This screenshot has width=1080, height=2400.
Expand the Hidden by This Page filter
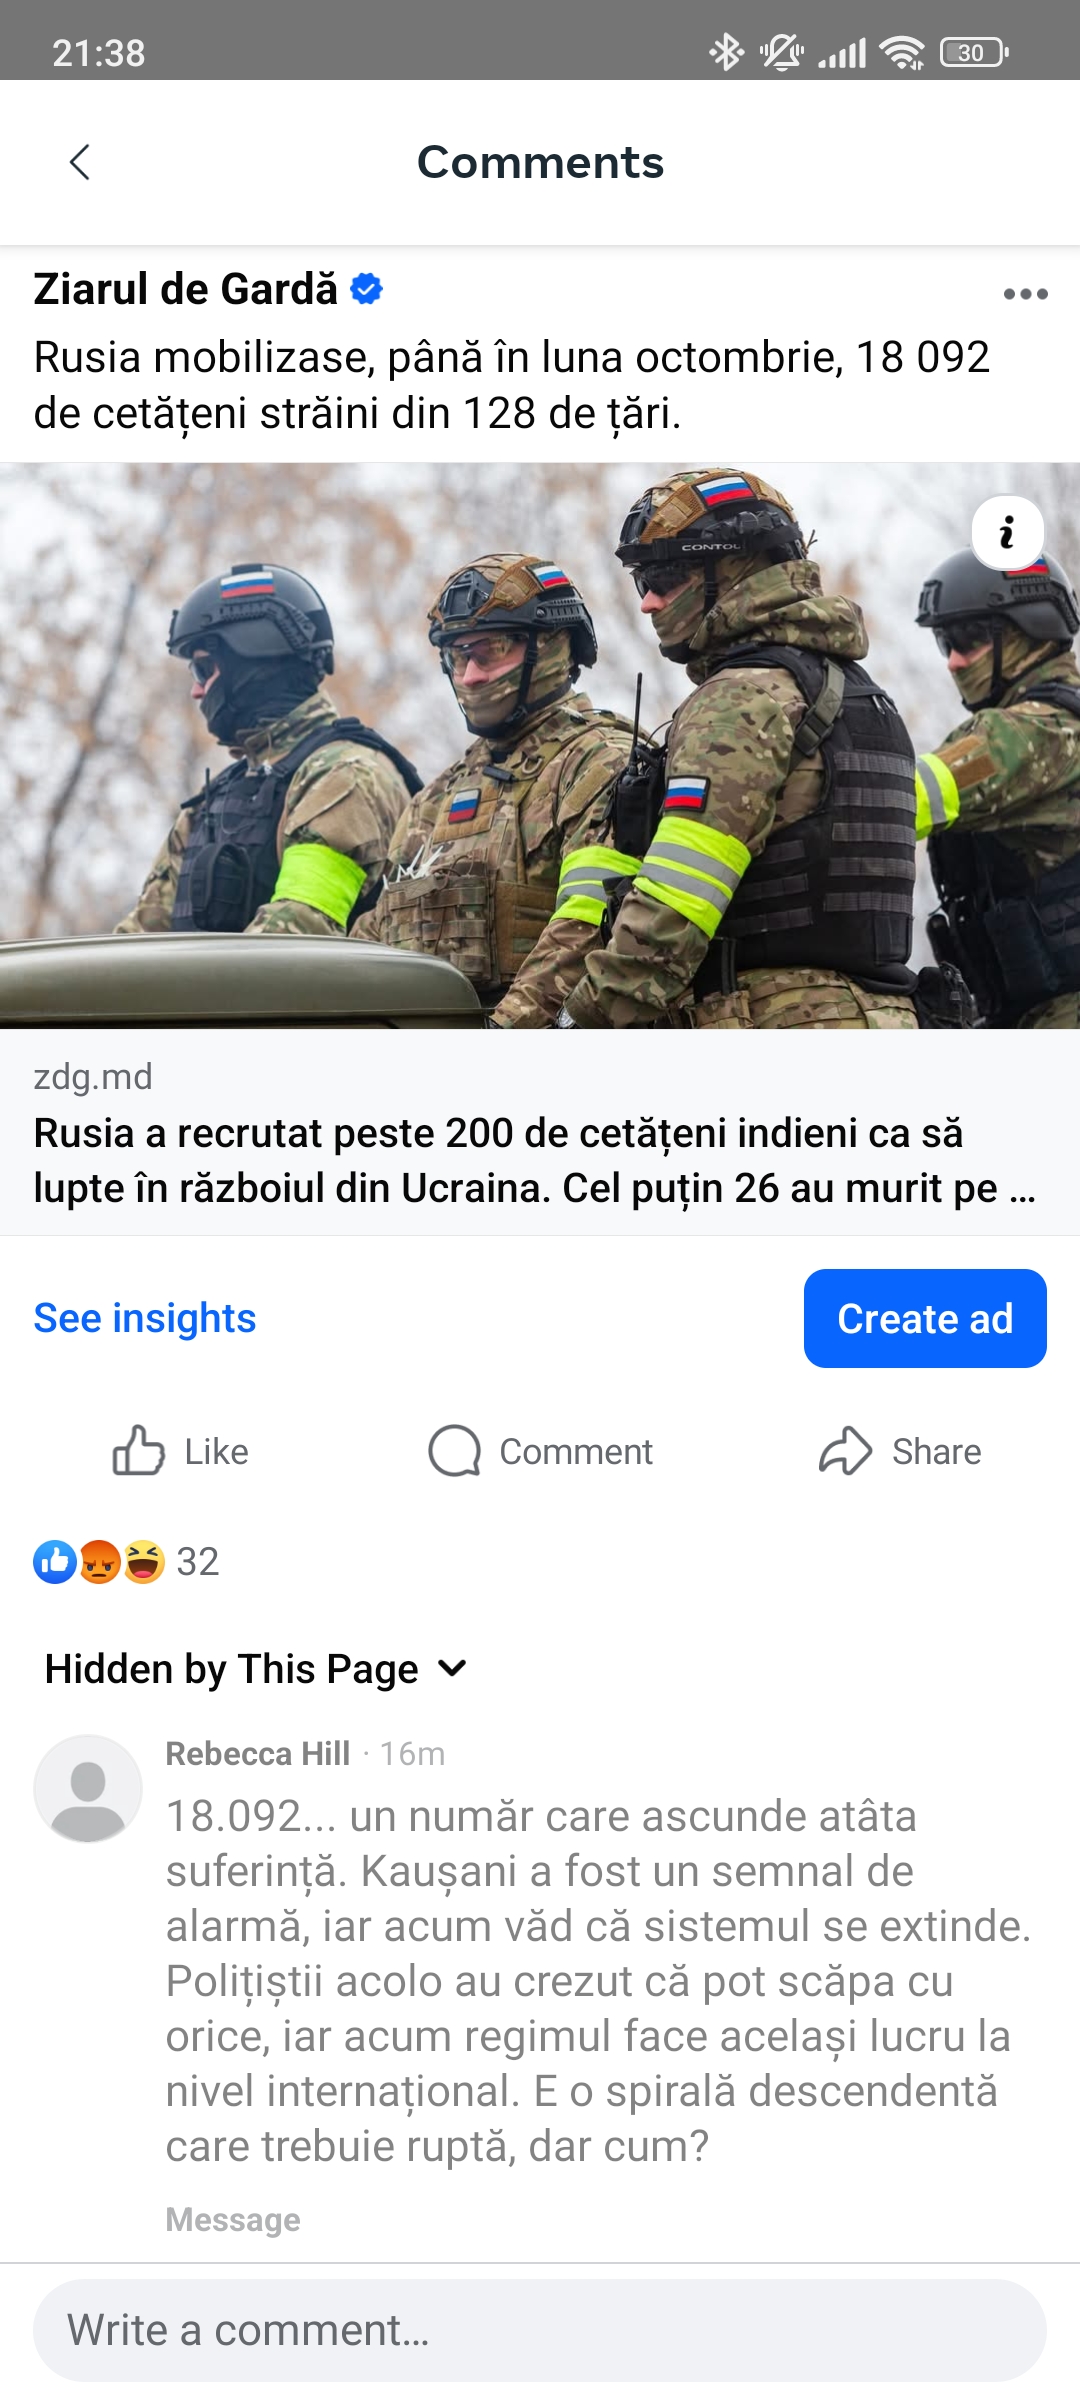coord(257,1669)
